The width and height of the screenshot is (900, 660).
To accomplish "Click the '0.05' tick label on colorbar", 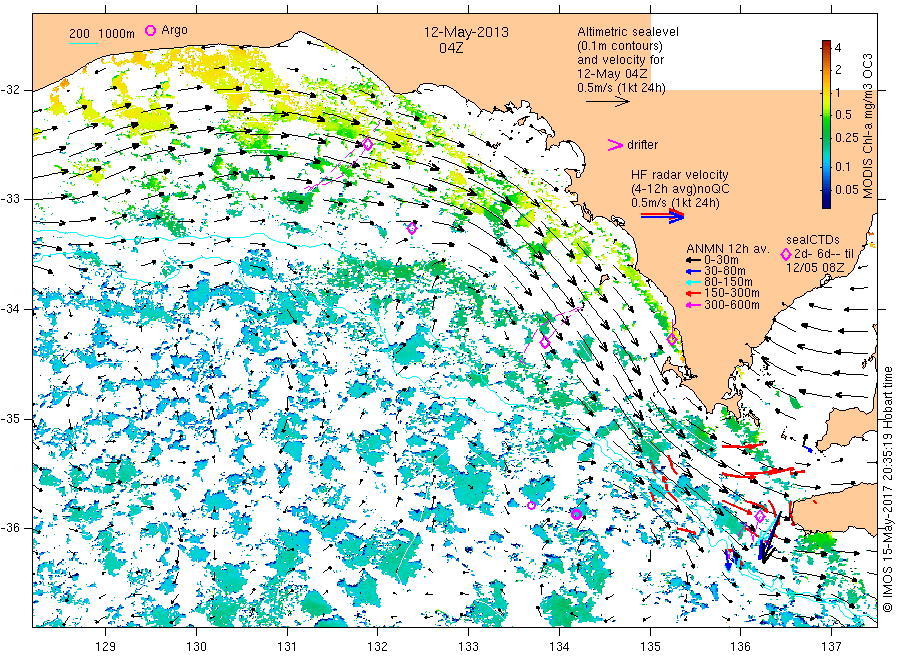I will (847, 190).
